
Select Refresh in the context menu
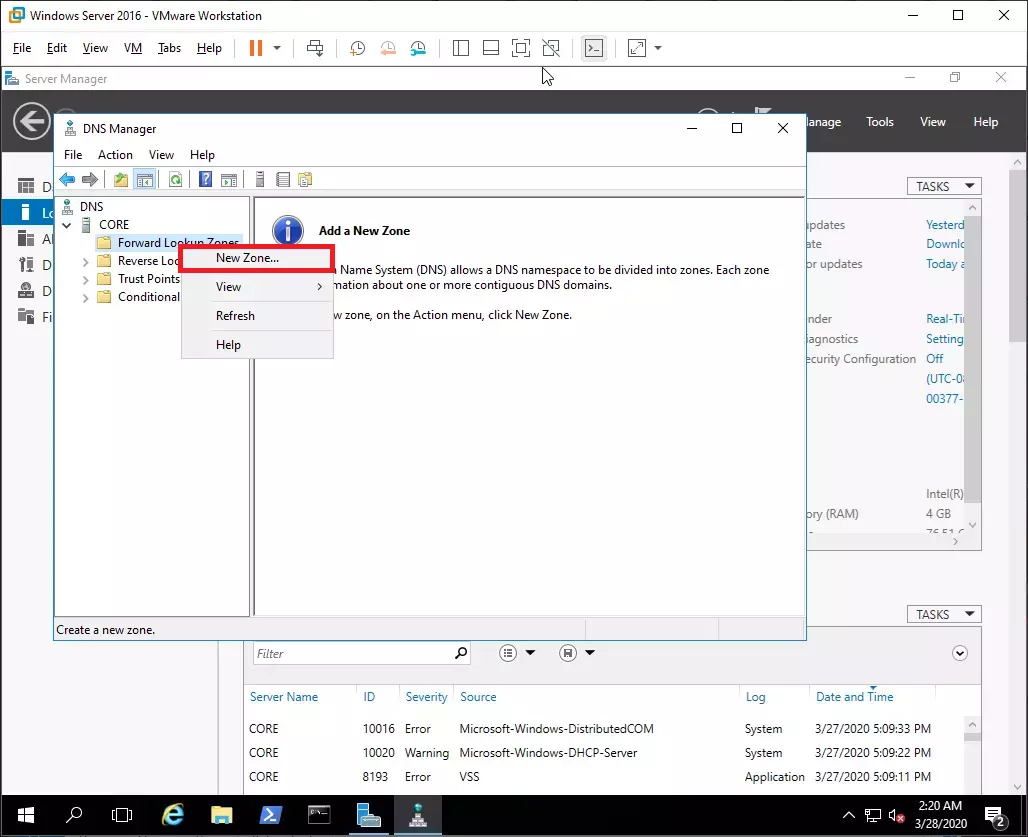257,316
